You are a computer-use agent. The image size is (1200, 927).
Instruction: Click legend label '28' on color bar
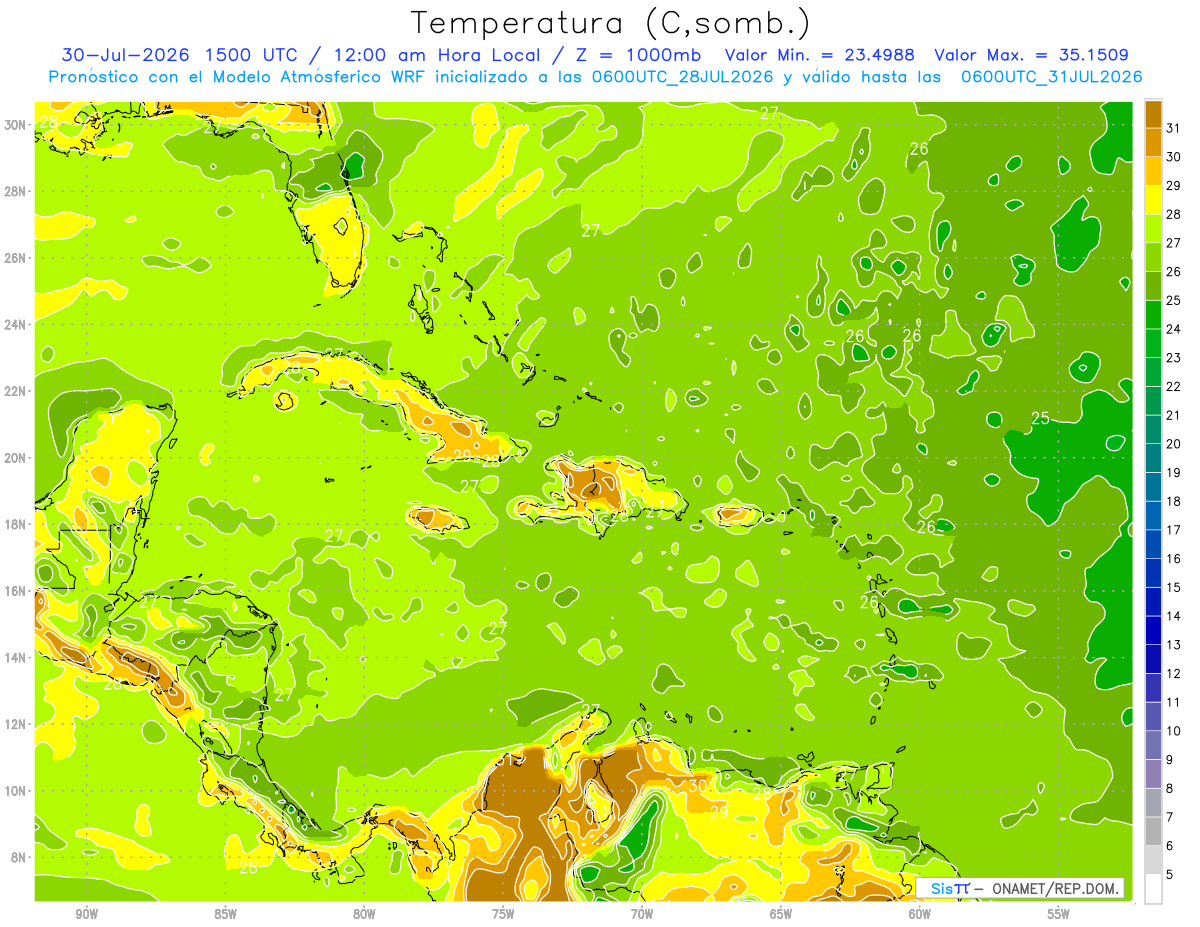(1174, 214)
